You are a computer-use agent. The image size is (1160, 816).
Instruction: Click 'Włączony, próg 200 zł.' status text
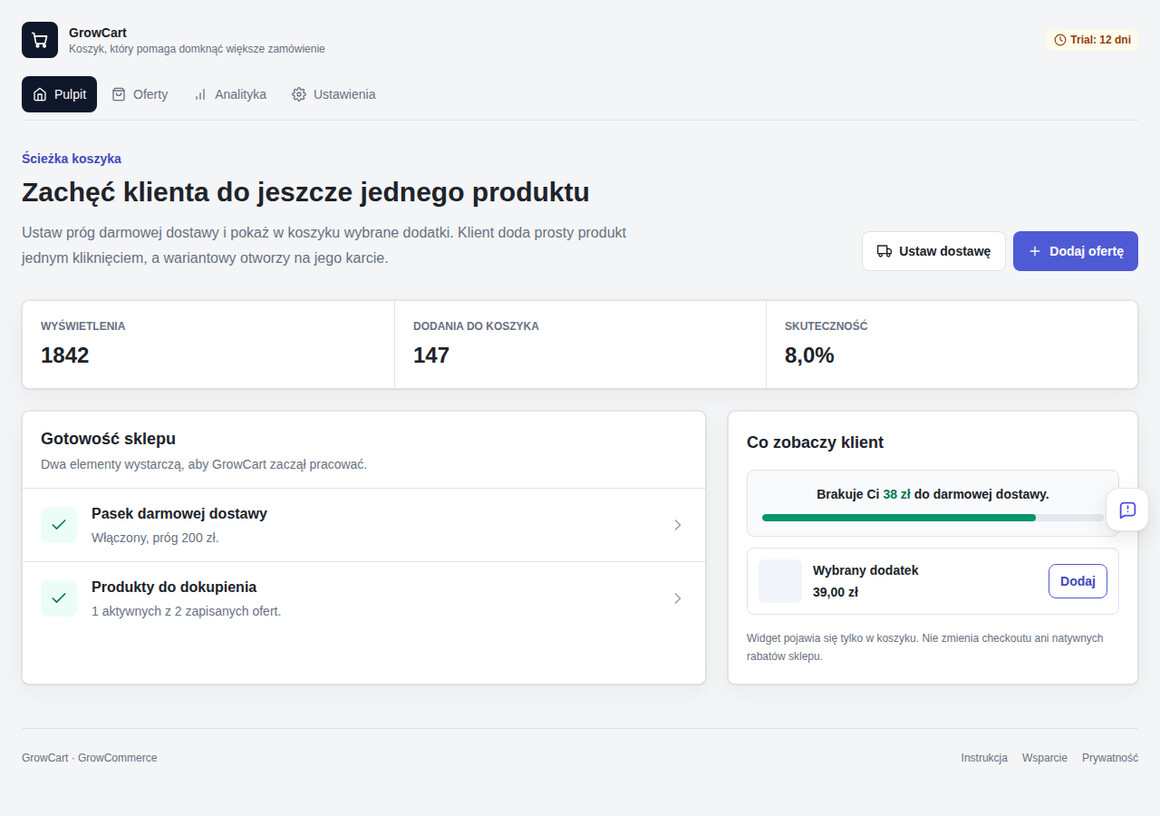tap(155, 538)
